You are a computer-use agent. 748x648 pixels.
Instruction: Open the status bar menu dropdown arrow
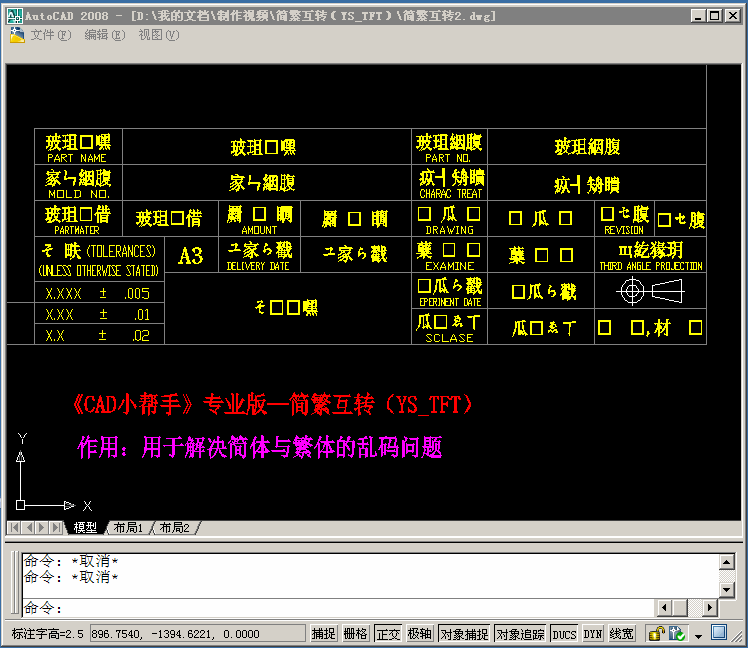(x=698, y=636)
